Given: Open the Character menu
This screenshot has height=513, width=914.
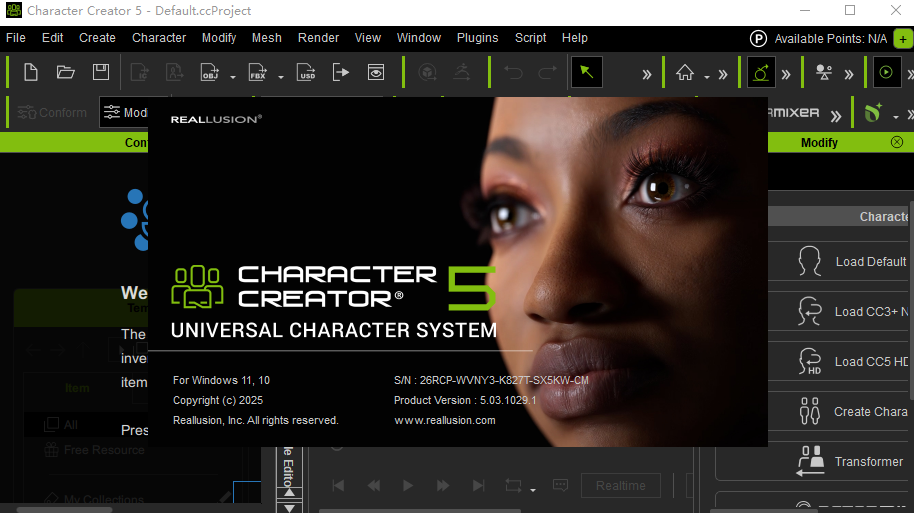Looking at the screenshot, I should [x=159, y=38].
